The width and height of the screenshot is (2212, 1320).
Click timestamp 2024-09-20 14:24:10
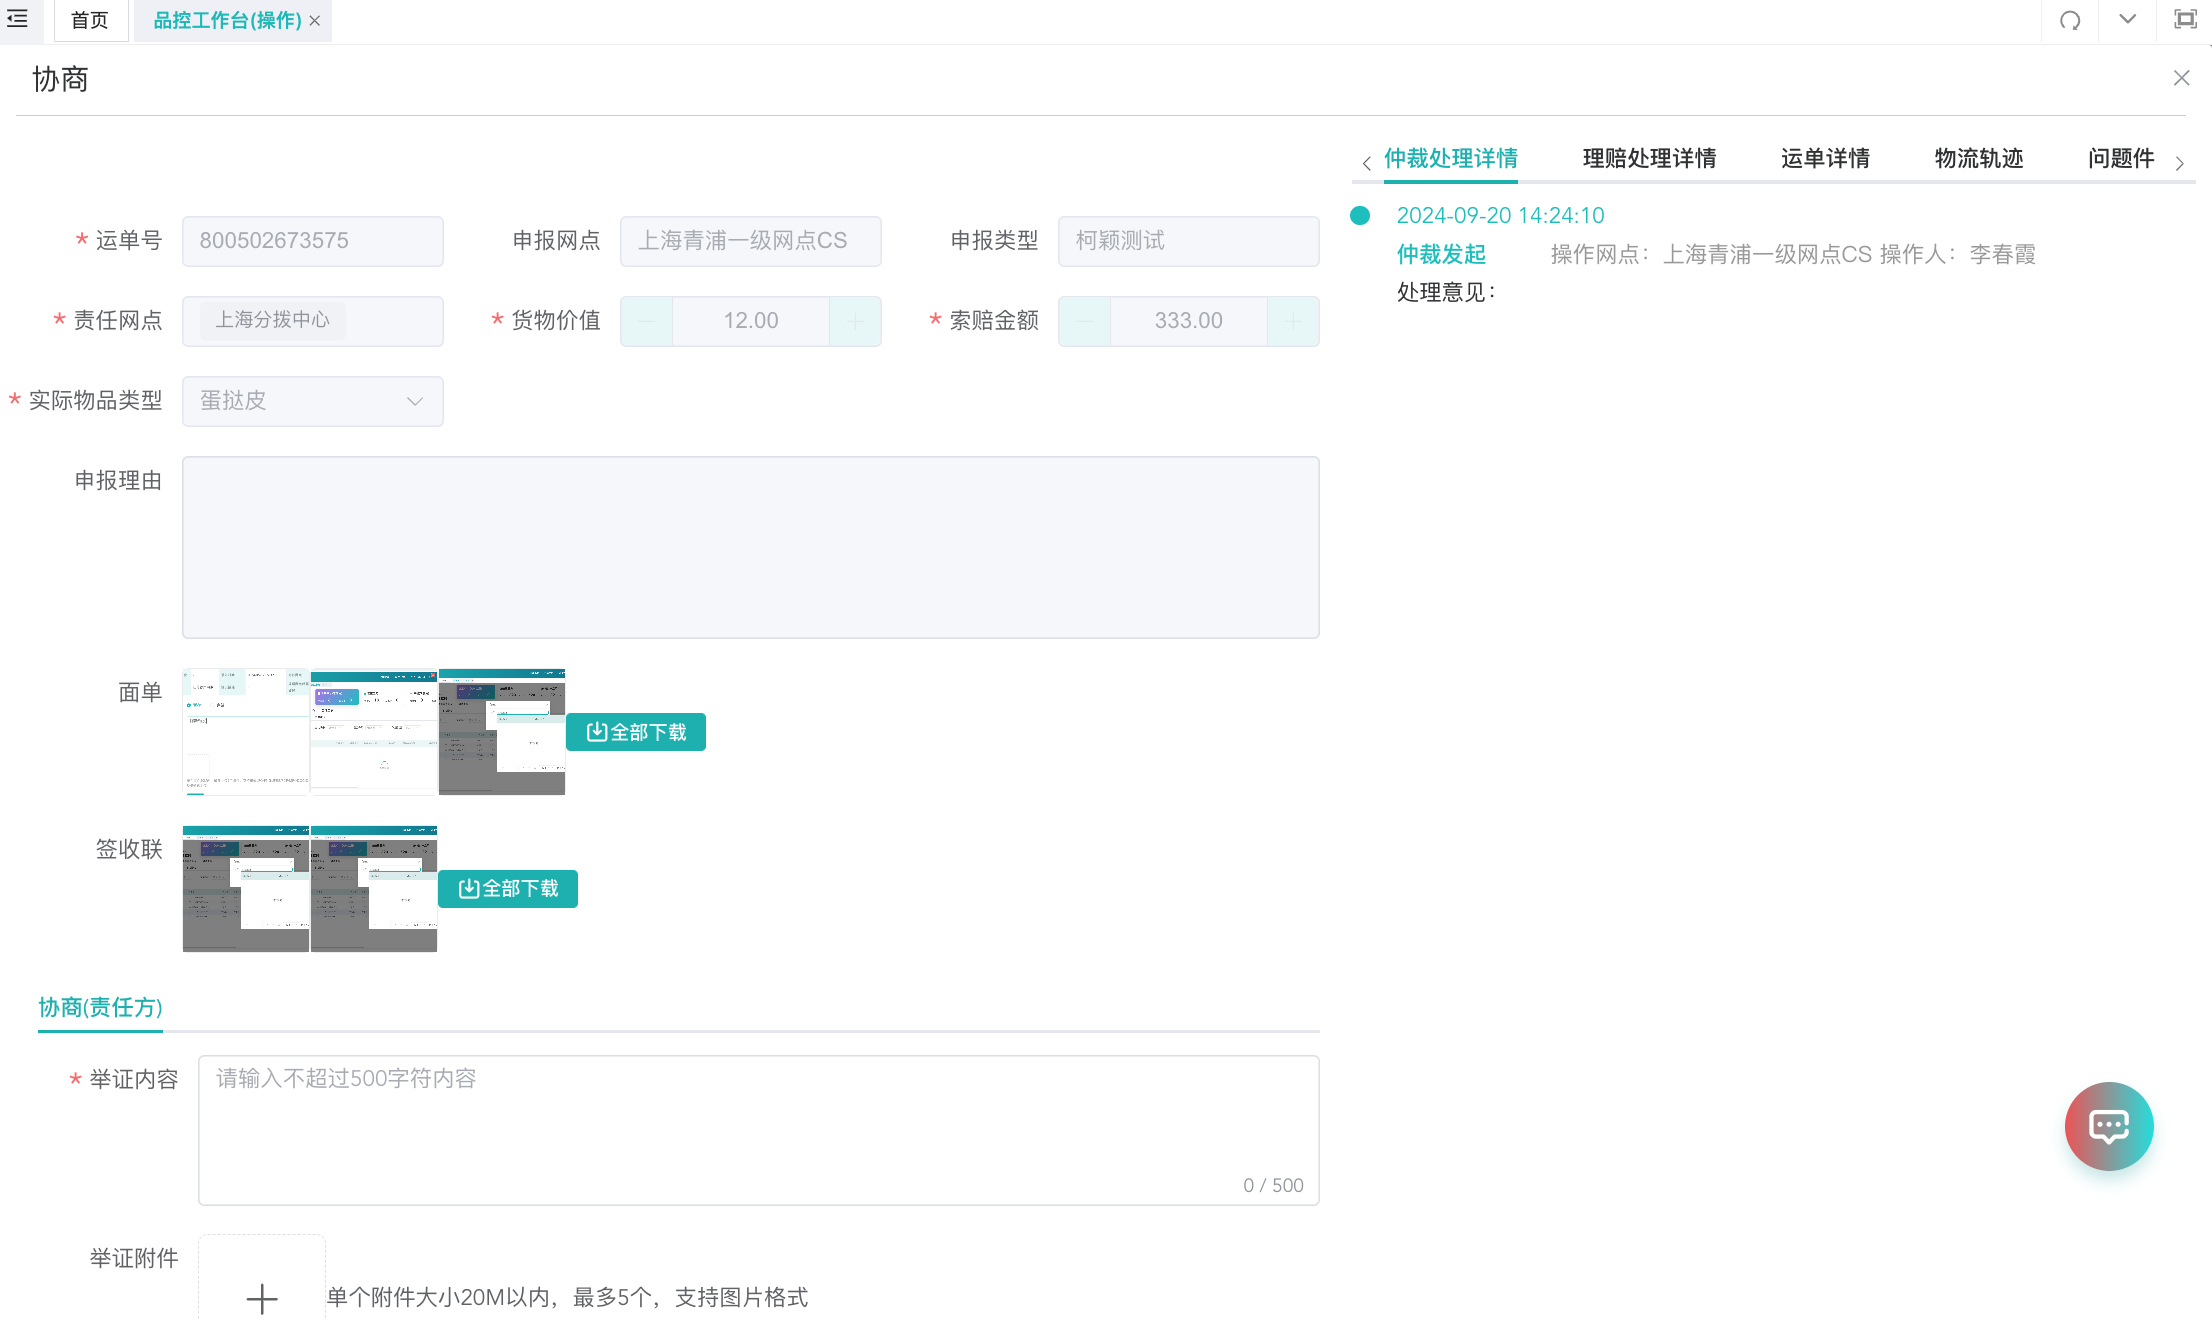[x=1500, y=216]
